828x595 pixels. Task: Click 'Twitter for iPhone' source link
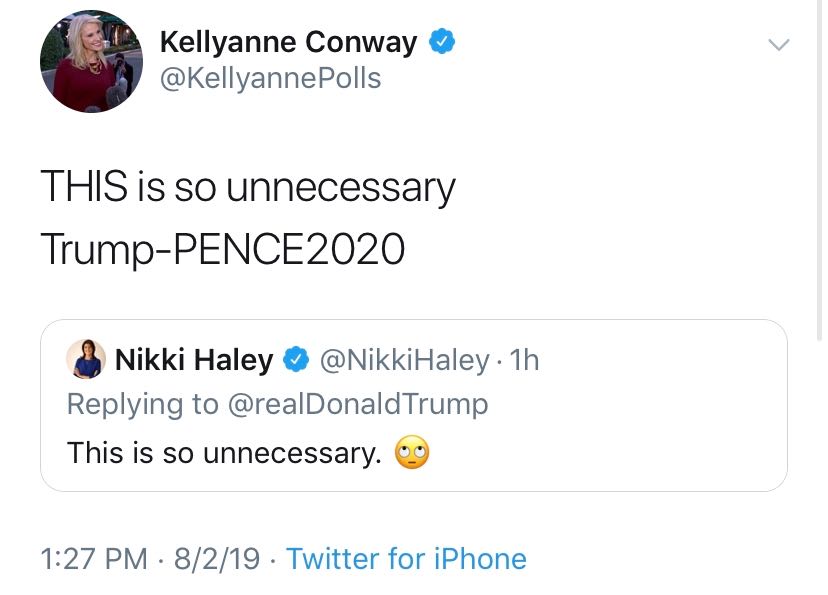(406, 558)
